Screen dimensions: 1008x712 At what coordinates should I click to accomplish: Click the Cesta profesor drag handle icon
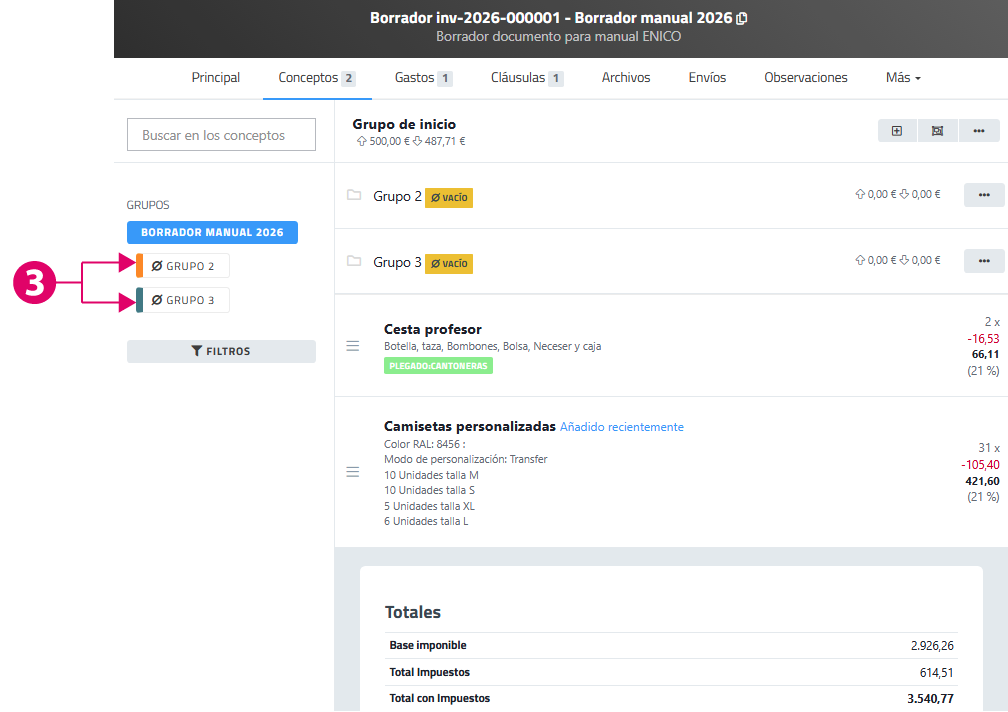(352, 346)
